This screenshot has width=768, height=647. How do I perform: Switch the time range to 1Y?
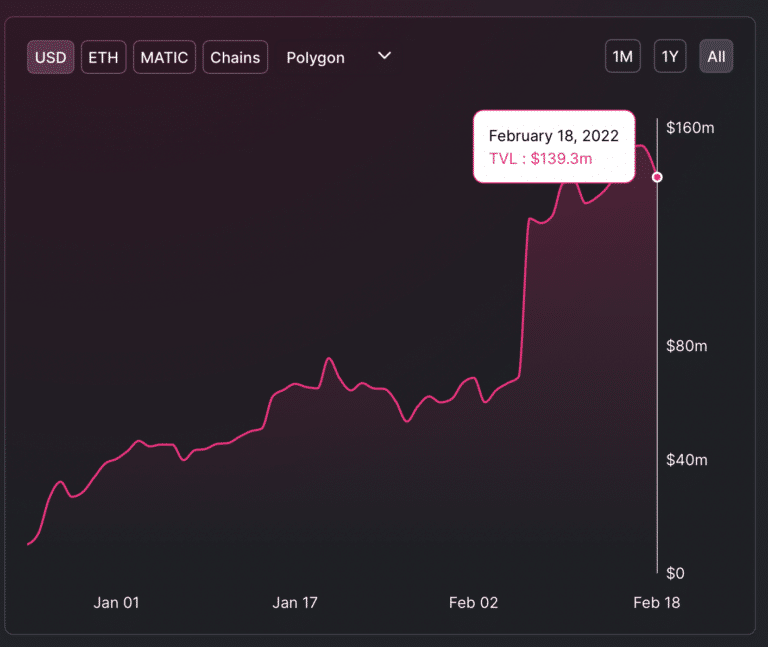670,57
